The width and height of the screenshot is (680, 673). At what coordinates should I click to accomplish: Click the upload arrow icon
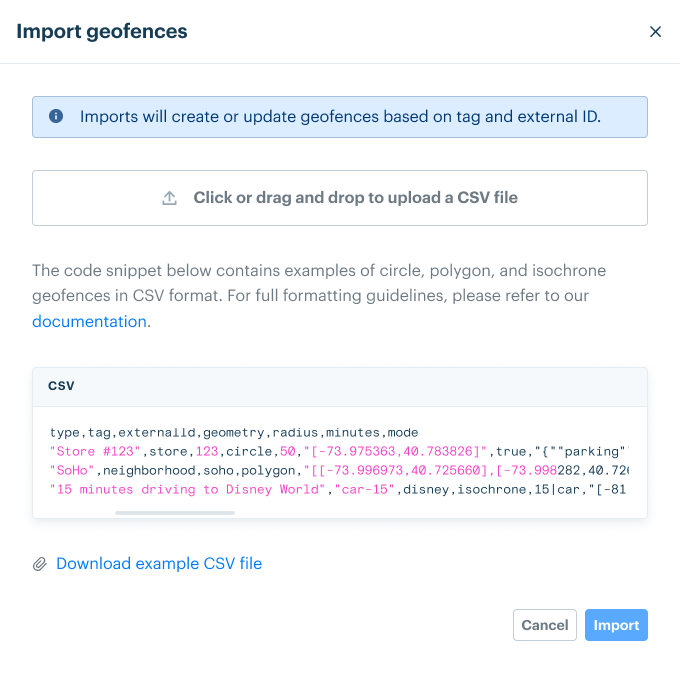pyautogui.click(x=170, y=198)
